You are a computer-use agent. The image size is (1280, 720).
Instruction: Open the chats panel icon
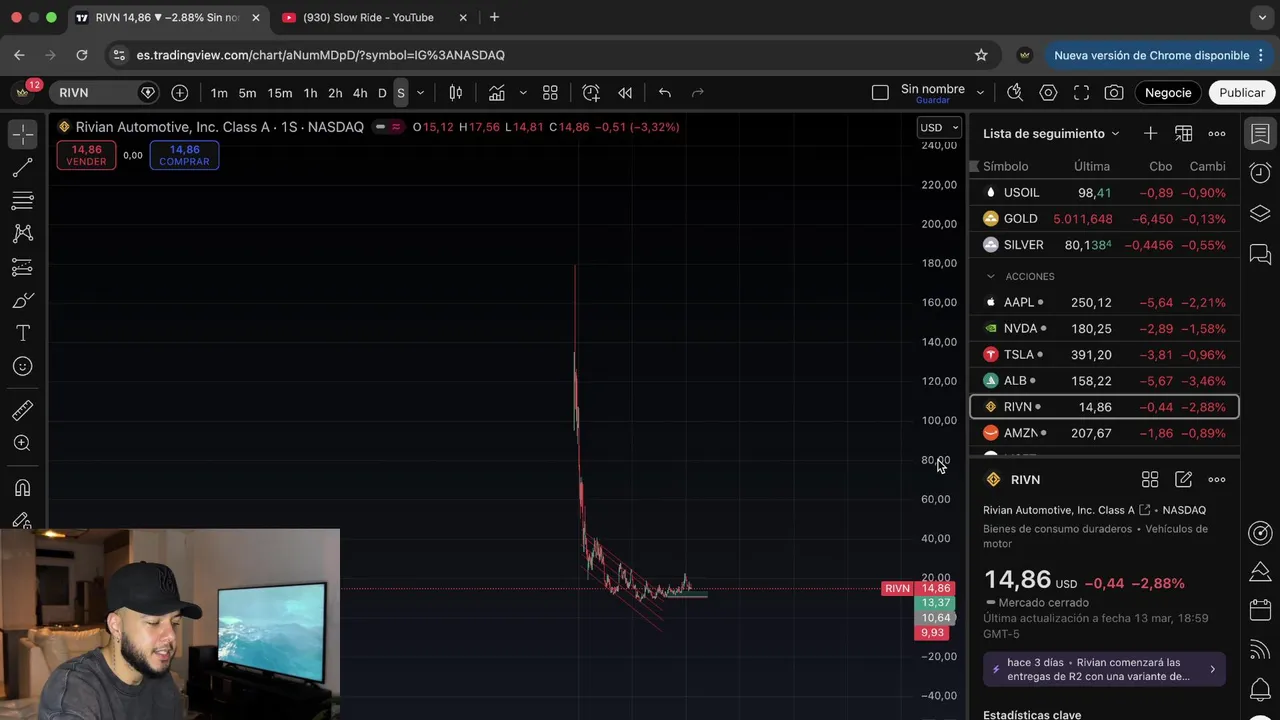pos(1261,254)
